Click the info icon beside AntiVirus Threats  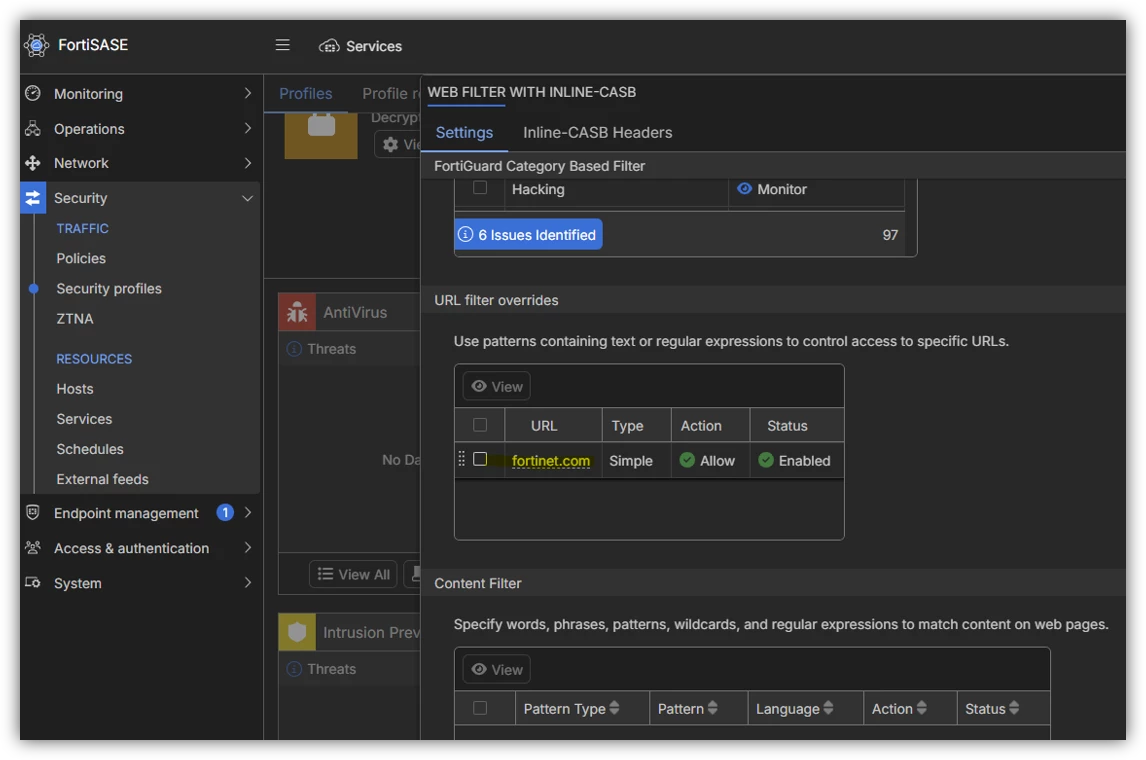[295, 349]
